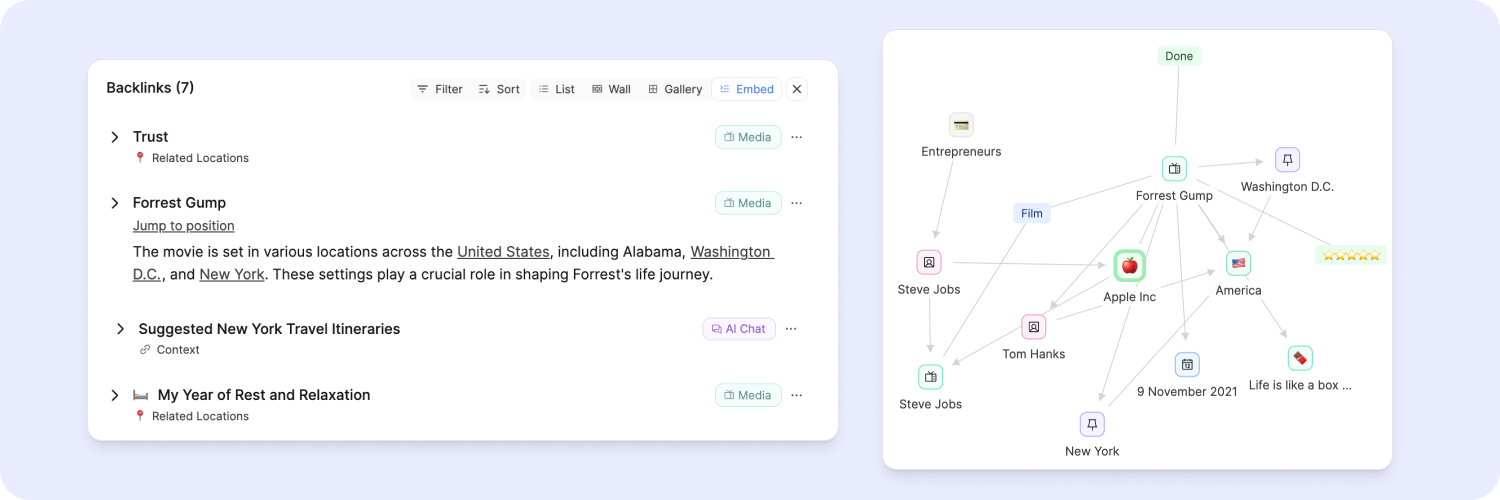The height and width of the screenshot is (500, 1500).
Task: Expand Suggested New York Travel Itineraries
Action: point(121,329)
